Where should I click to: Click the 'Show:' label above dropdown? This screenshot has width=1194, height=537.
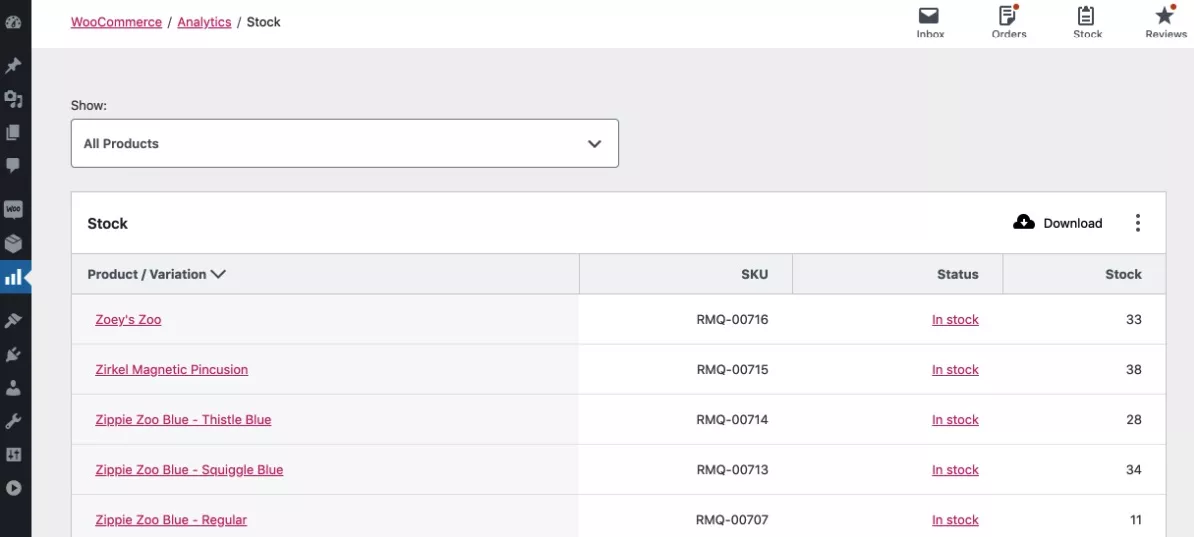point(89,106)
